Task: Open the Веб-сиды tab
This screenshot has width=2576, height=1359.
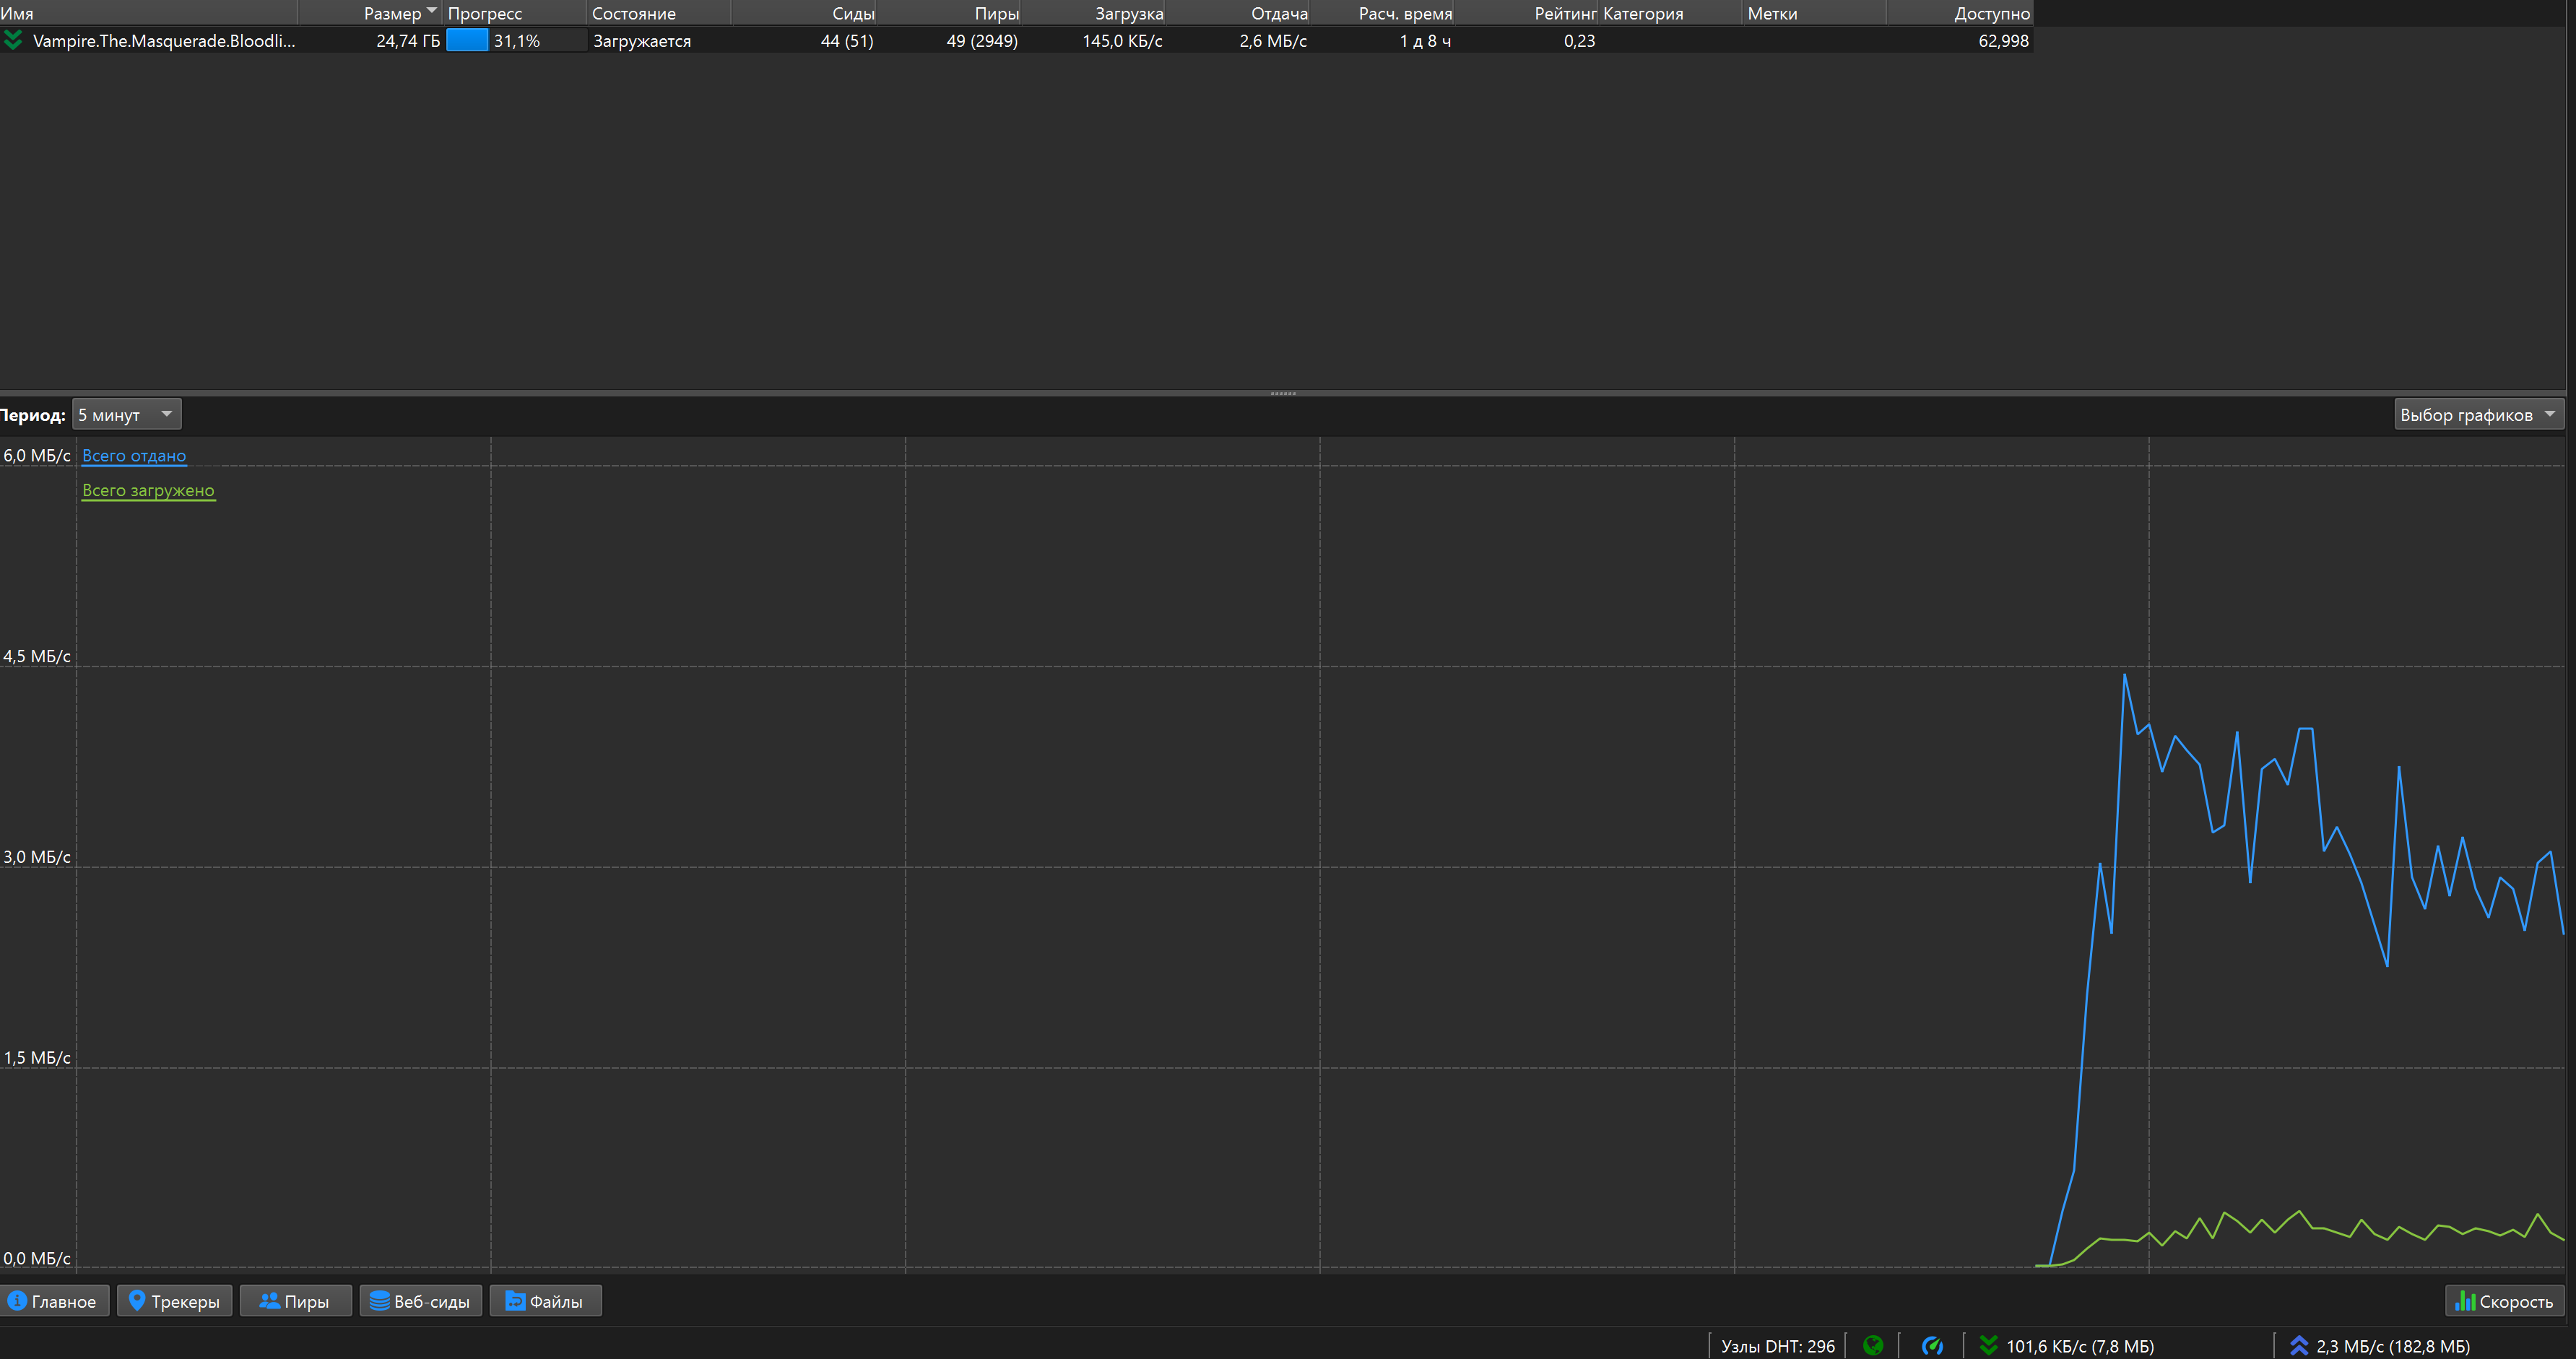Action: tap(420, 1301)
